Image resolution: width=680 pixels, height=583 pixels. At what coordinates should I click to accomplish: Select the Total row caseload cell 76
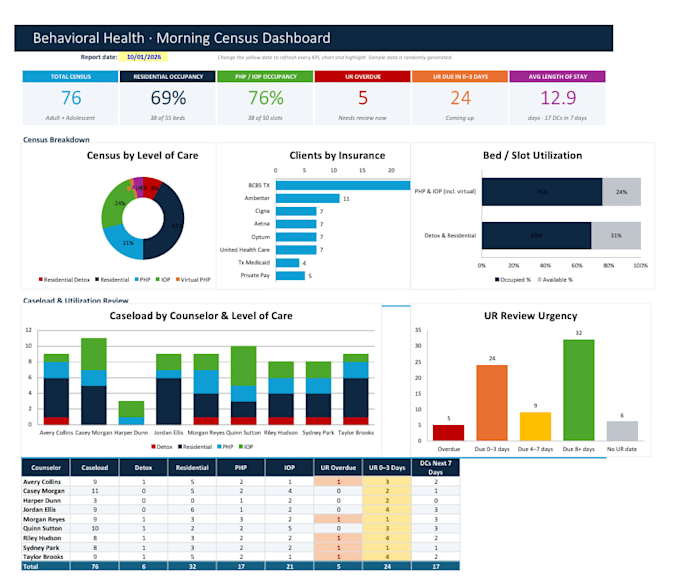pos(95,566)
